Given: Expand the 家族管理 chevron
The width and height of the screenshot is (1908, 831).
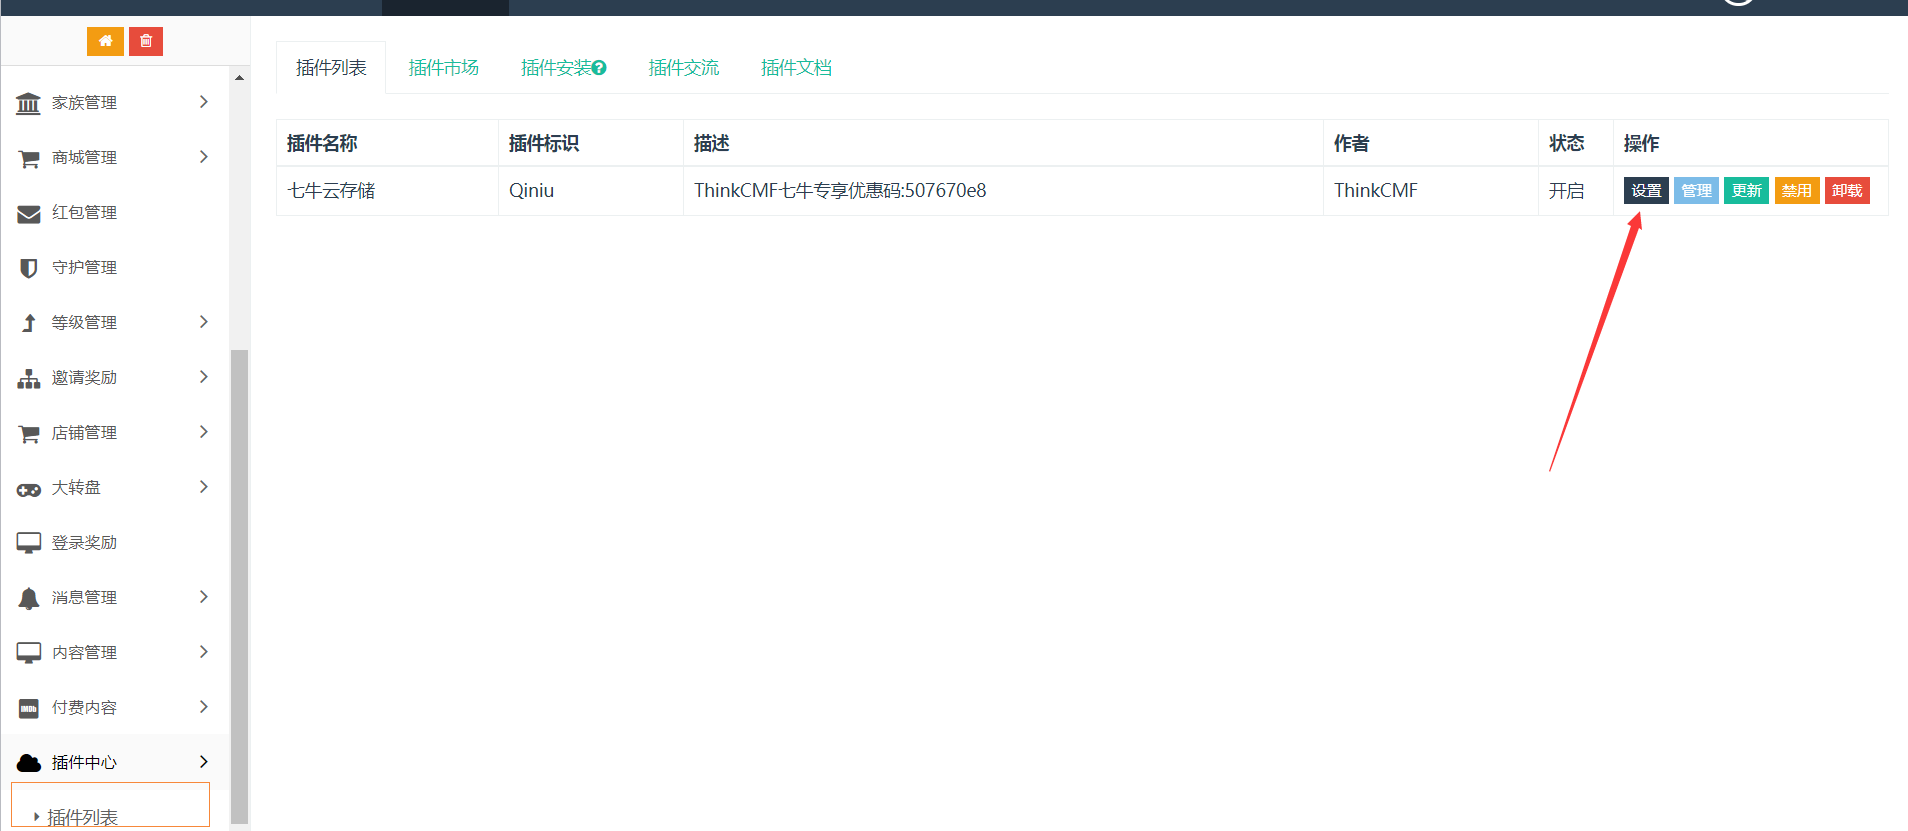Looking at the screenshot, I should pos(204,102).
